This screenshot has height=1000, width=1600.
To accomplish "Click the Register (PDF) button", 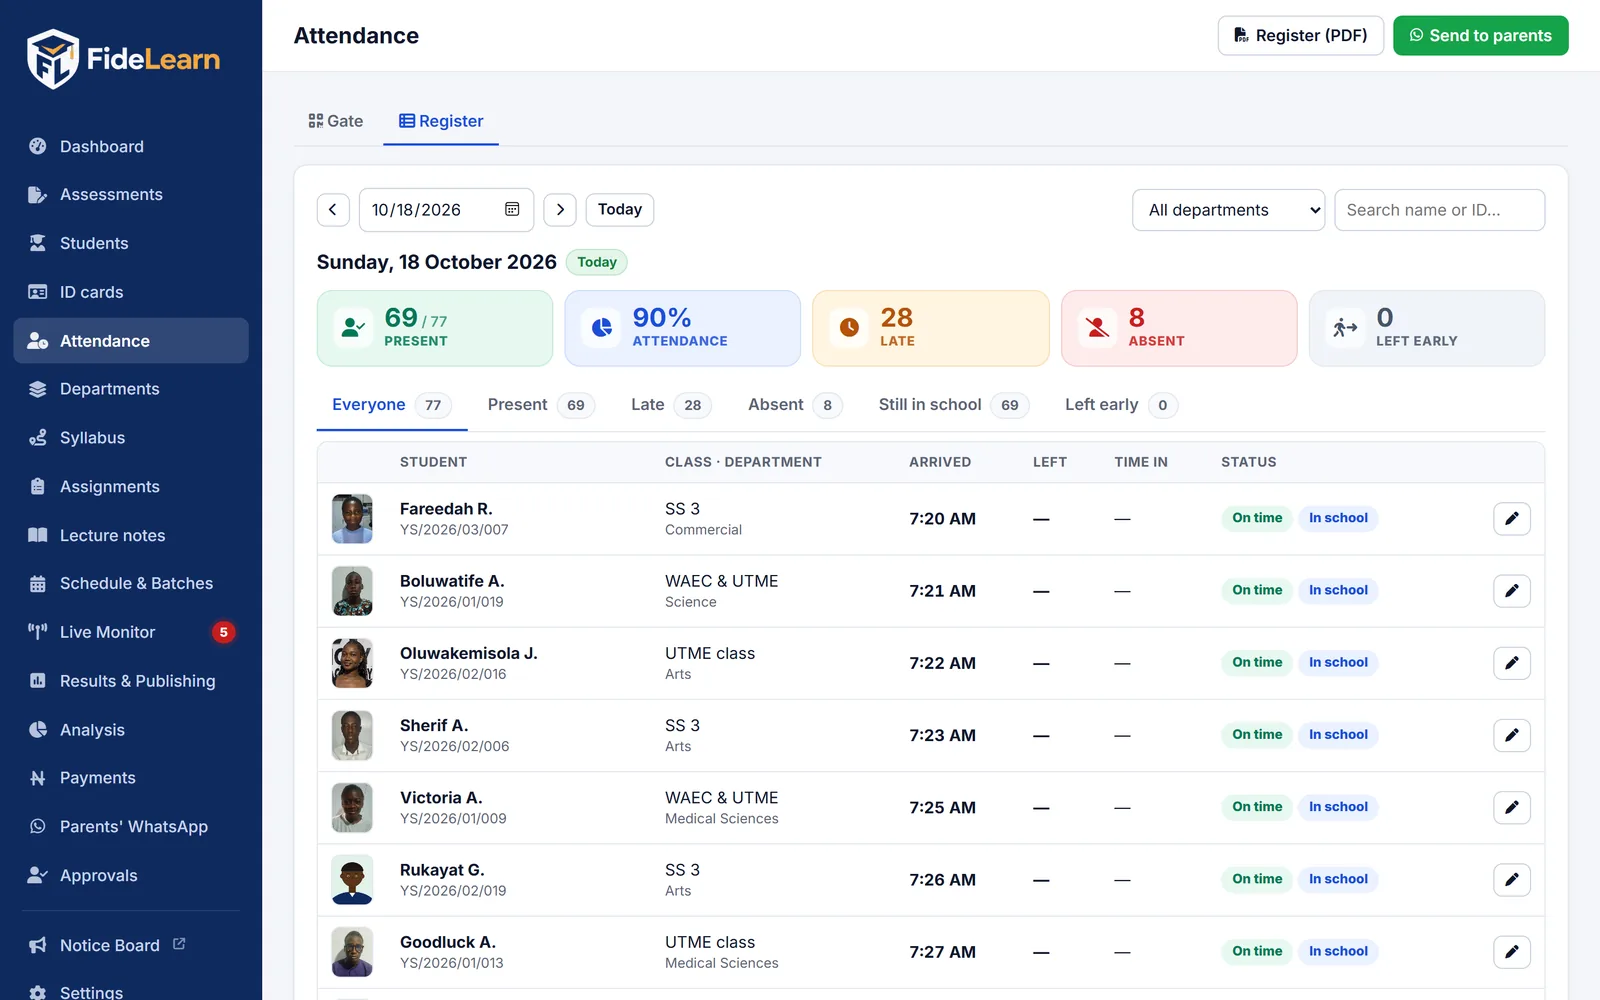I will (x=1300, y=36).
